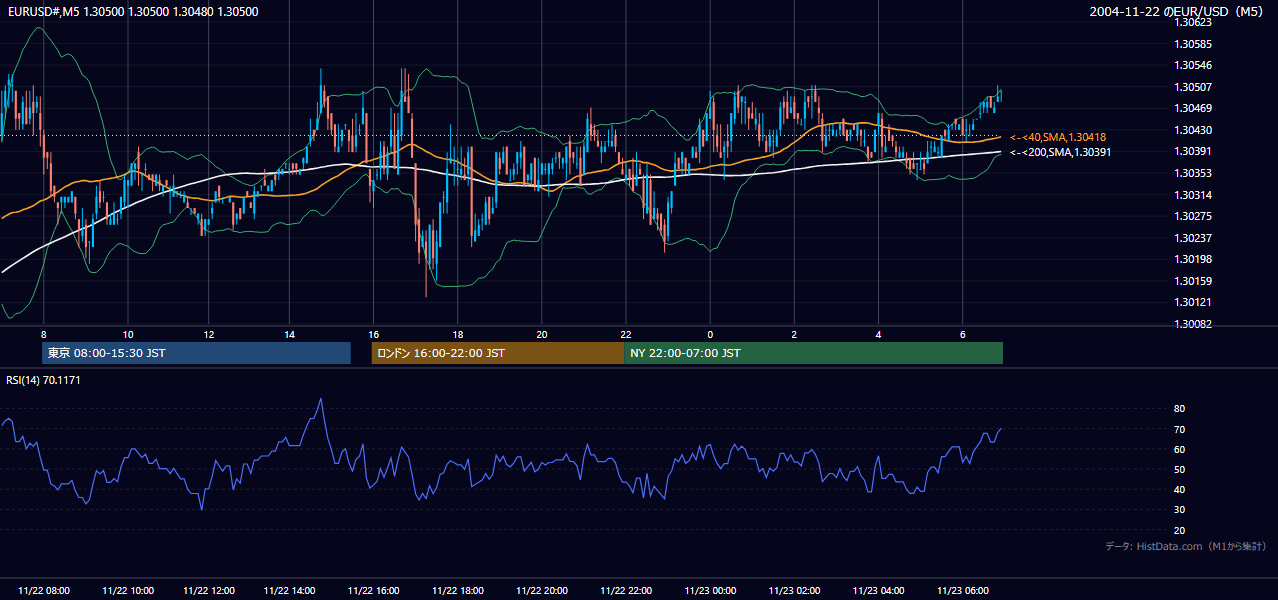This screenshot has width=1278, height=600.
Task: Click the RSI 40 level label
Action: coord(1179,489)
